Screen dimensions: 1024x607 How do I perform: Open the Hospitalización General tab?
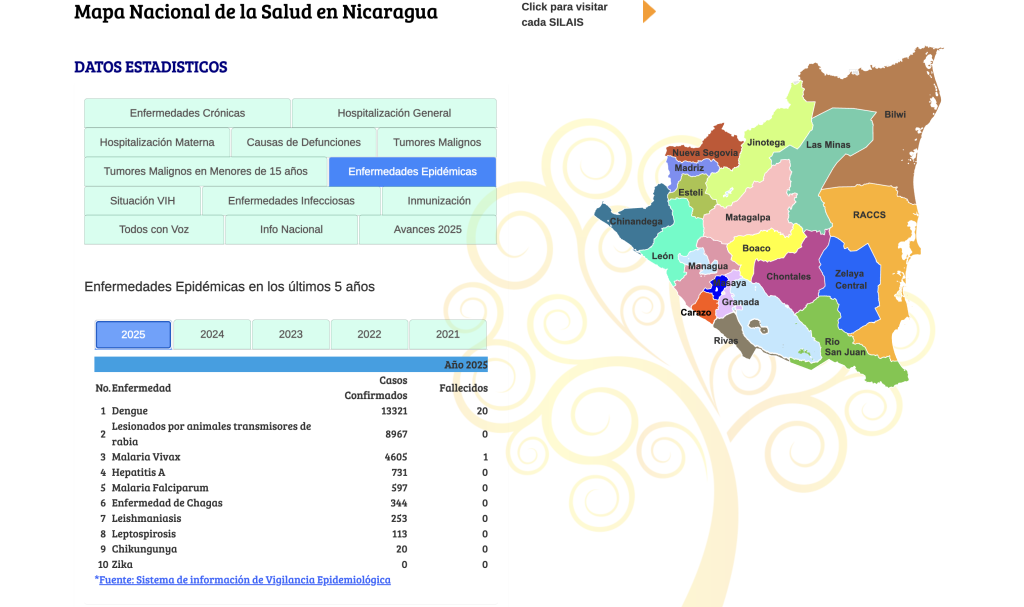394,113
